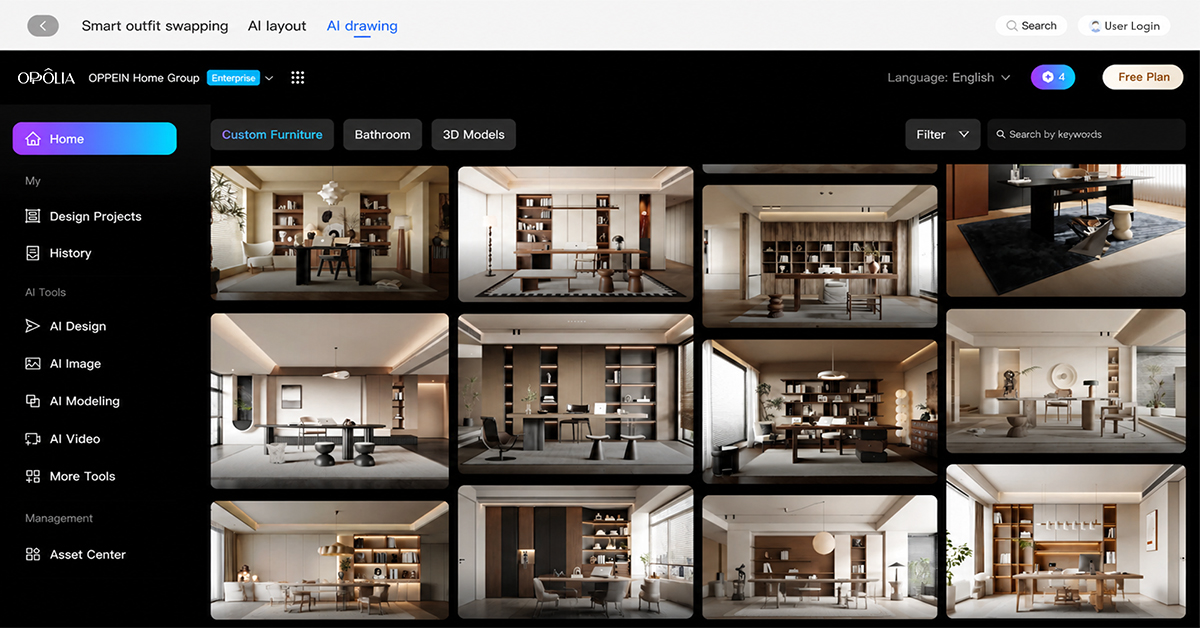Click the Search by keywords field
Image resolution: width=1200 pixels, height=628 pixels.
tap(1086, 134)
